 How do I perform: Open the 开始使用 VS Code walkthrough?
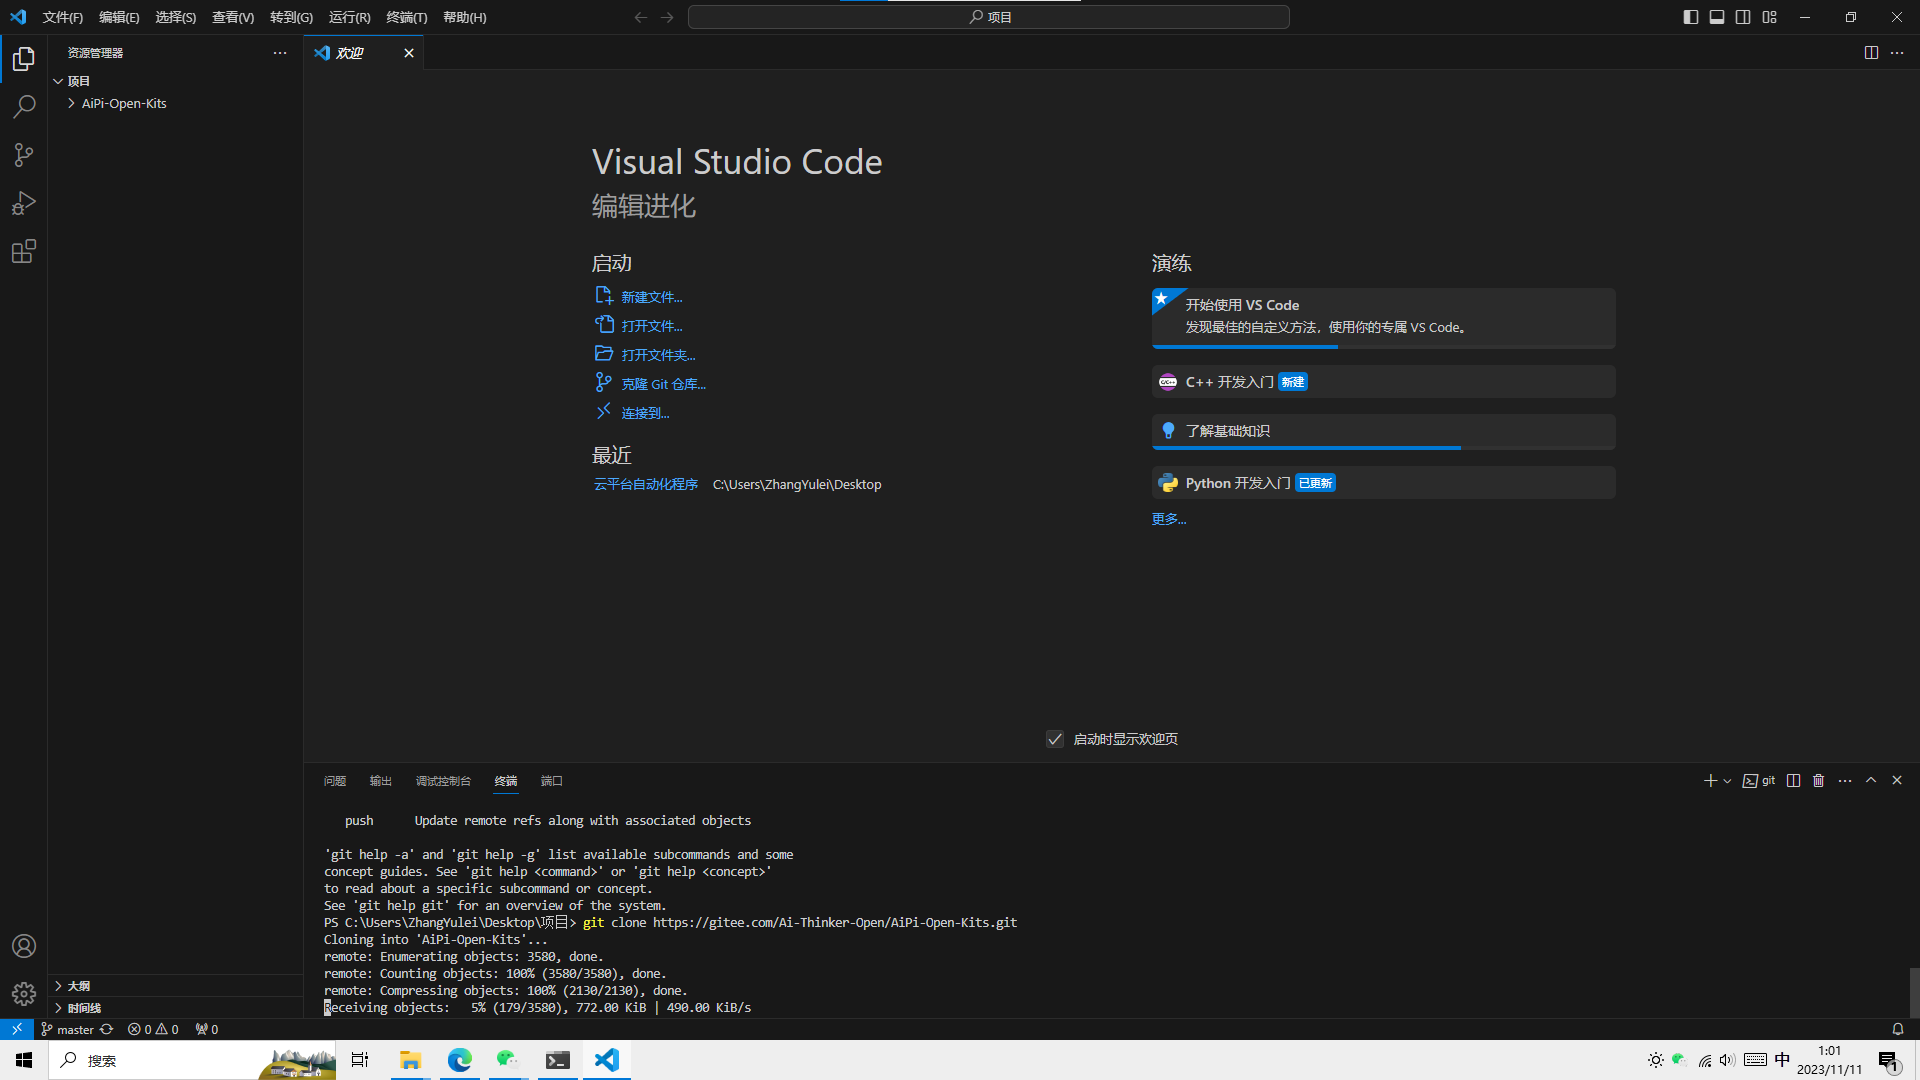(x=1383, y=318)
